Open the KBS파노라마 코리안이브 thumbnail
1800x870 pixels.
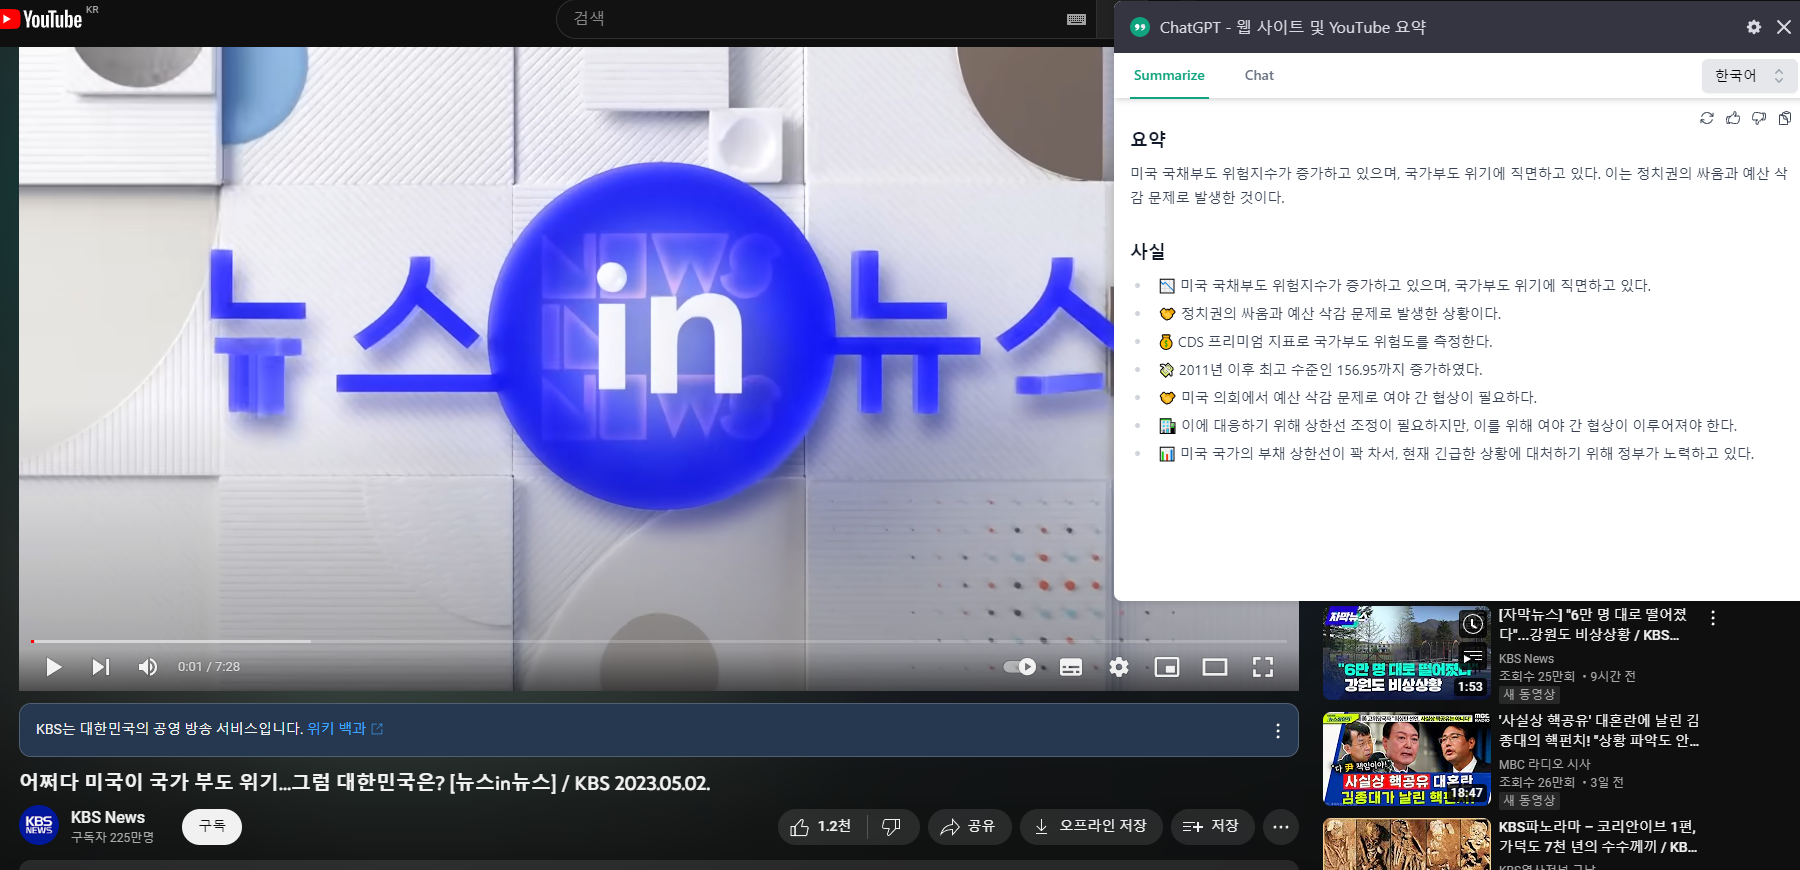[1406, 844]
